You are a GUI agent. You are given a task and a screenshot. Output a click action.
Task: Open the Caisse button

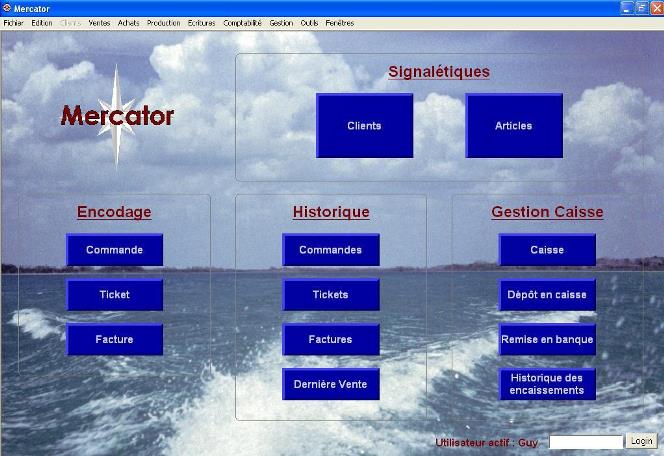[x=547, y=250]
